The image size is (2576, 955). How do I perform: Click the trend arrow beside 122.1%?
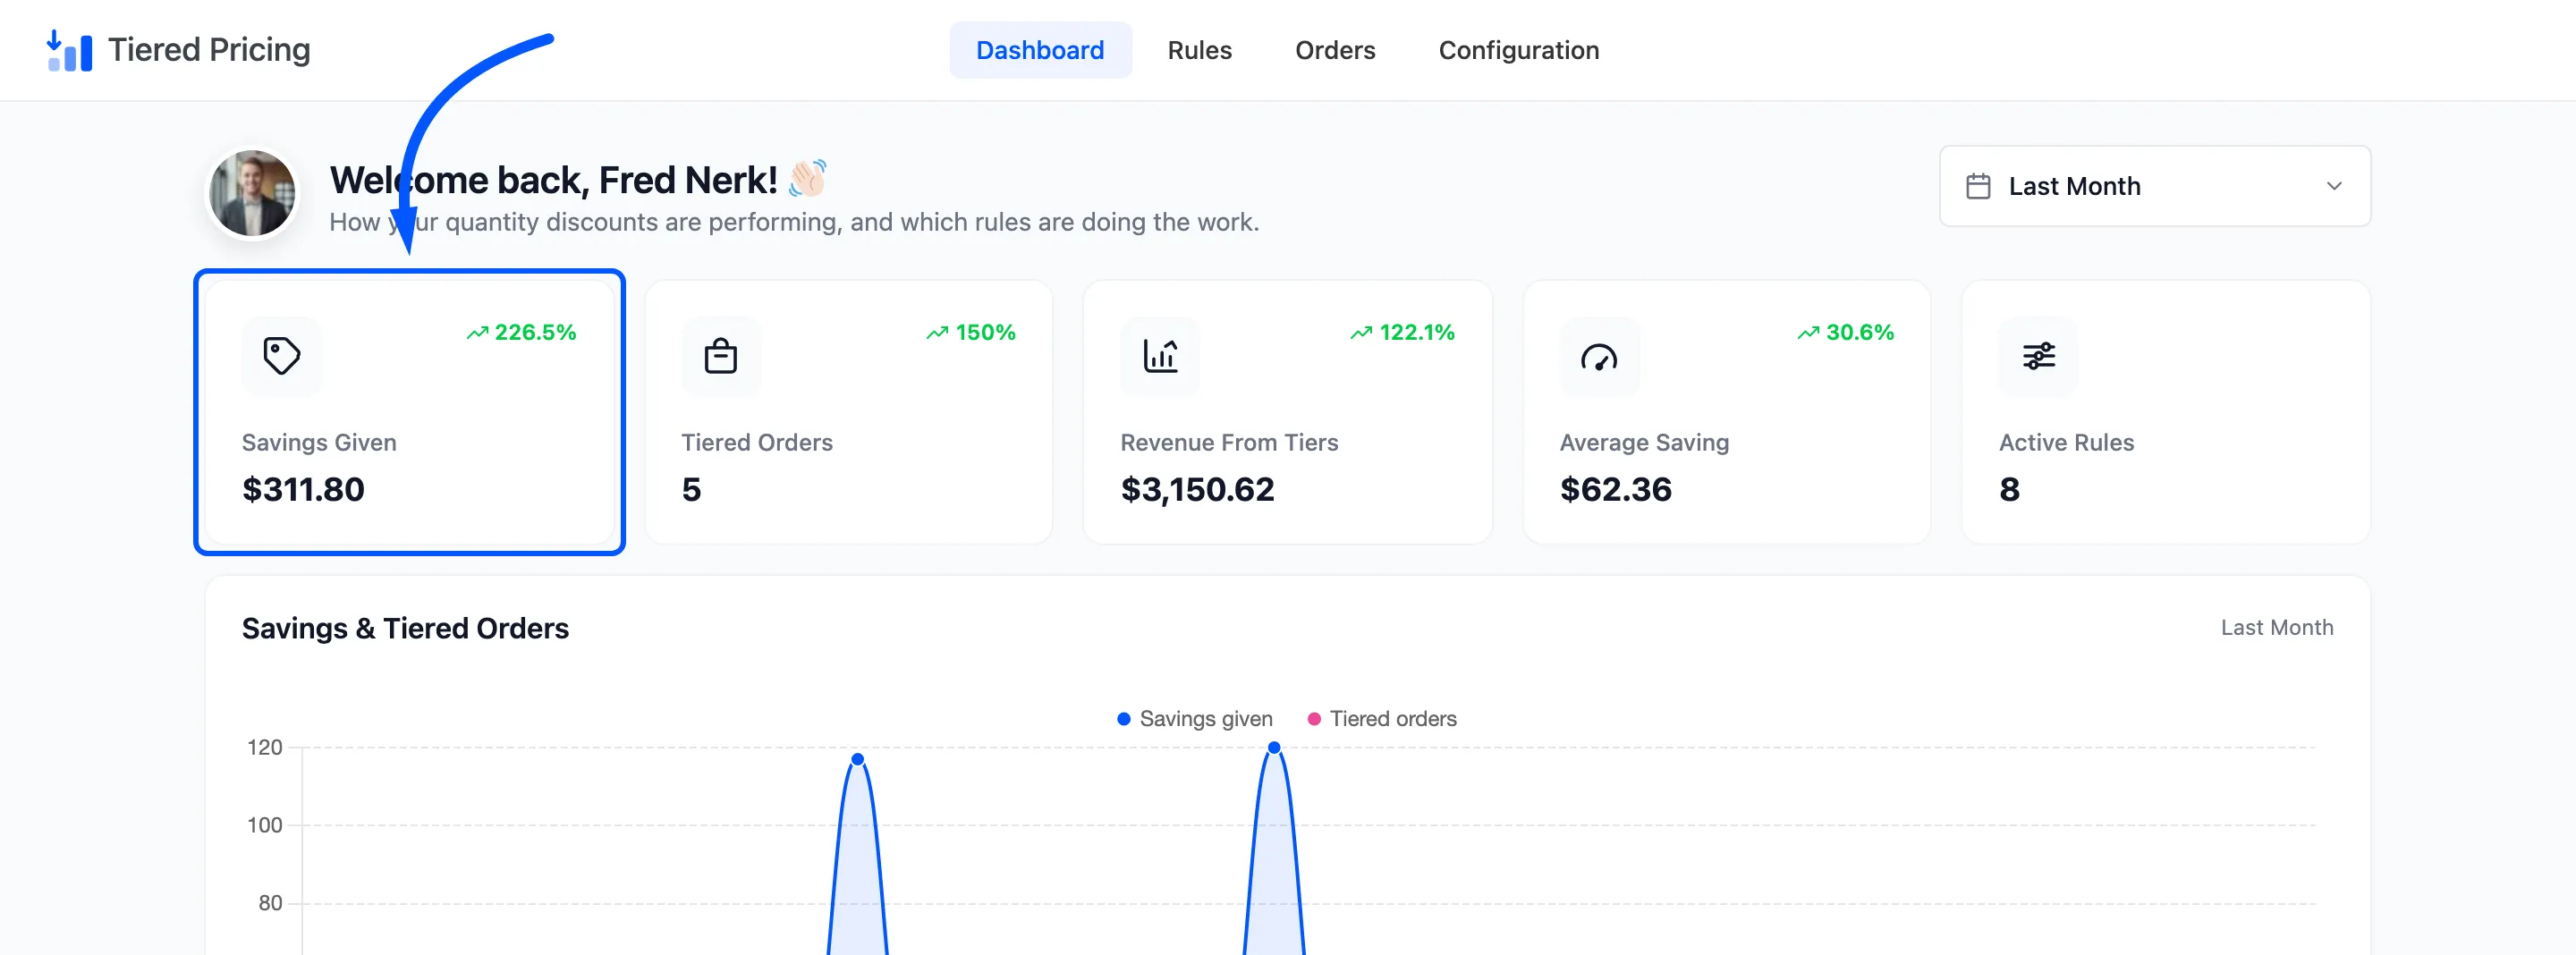point(1361,333)
